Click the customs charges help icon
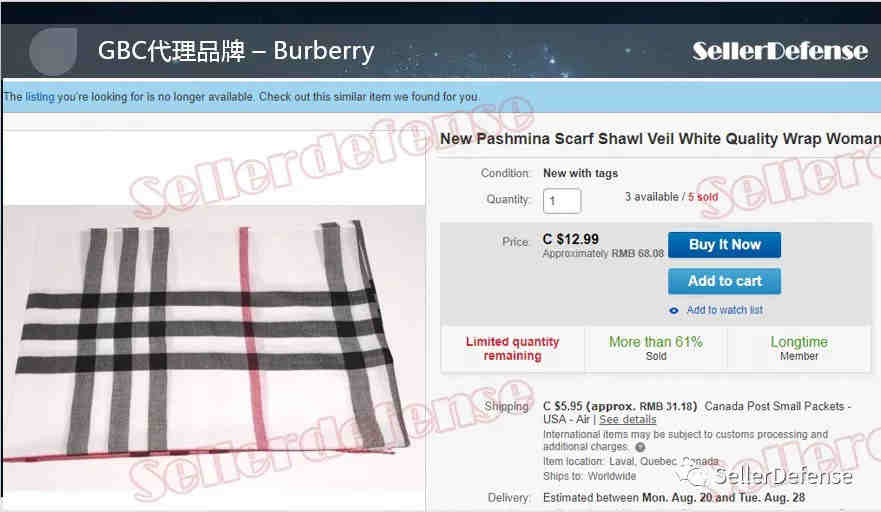 click(640, 447)
